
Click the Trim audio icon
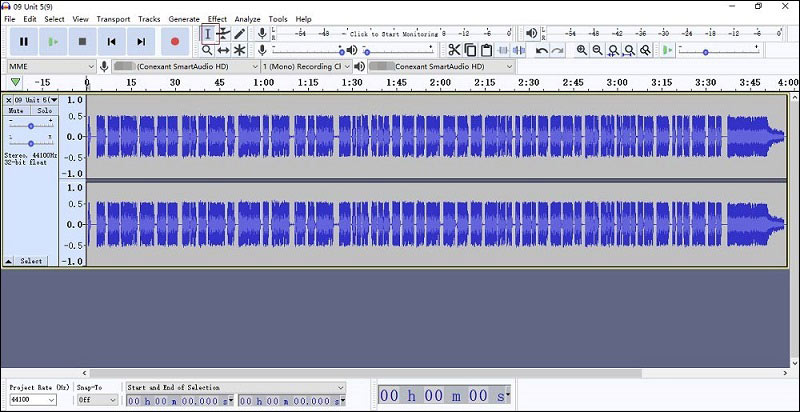click(x=503, y=50)
